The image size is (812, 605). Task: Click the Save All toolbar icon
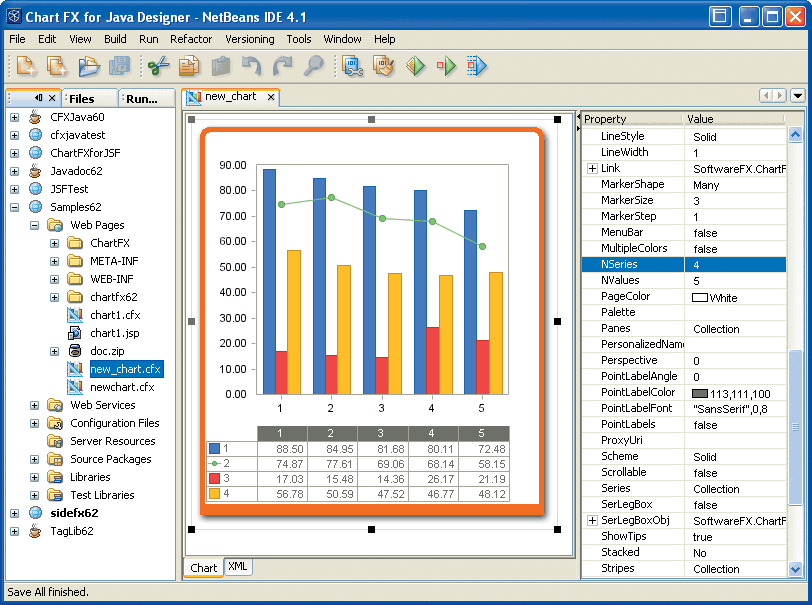(120, 65)
